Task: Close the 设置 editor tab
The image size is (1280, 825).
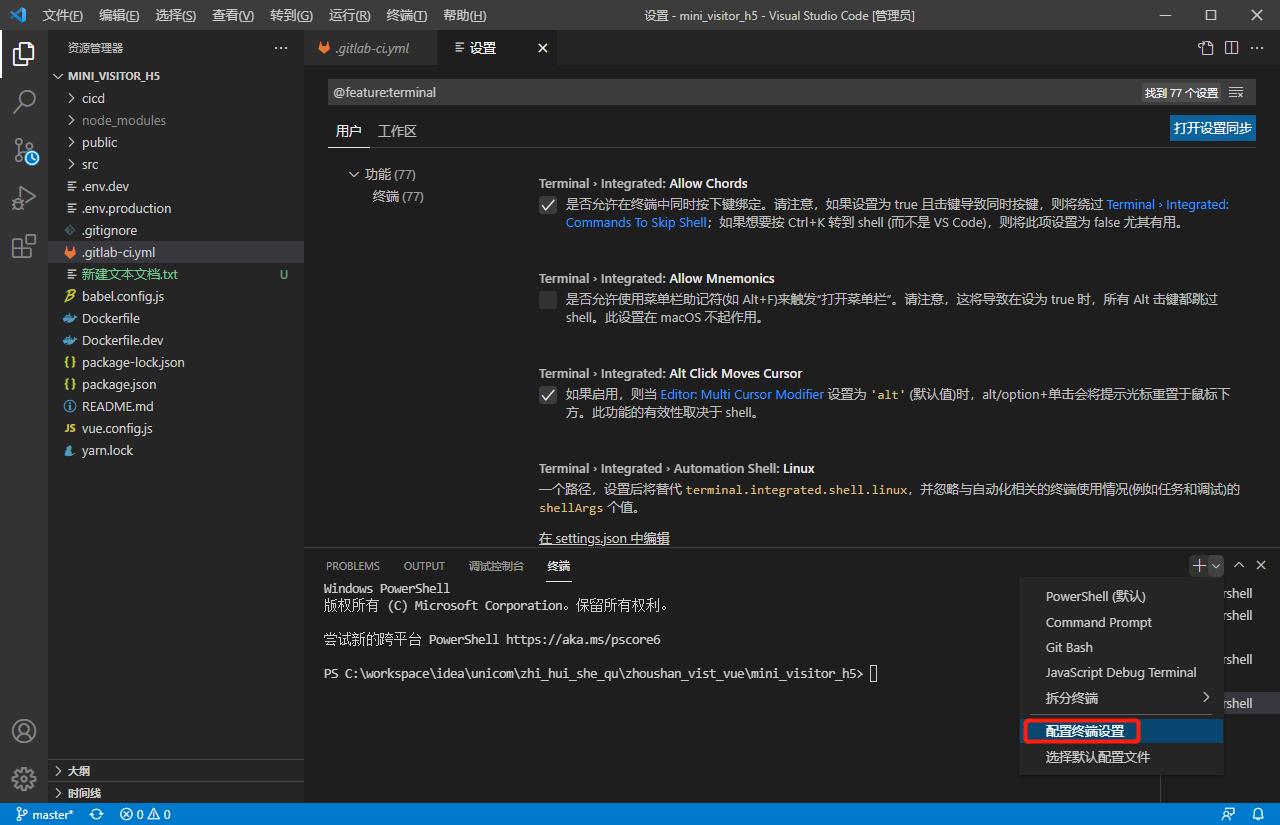Action: coord(543,48)
